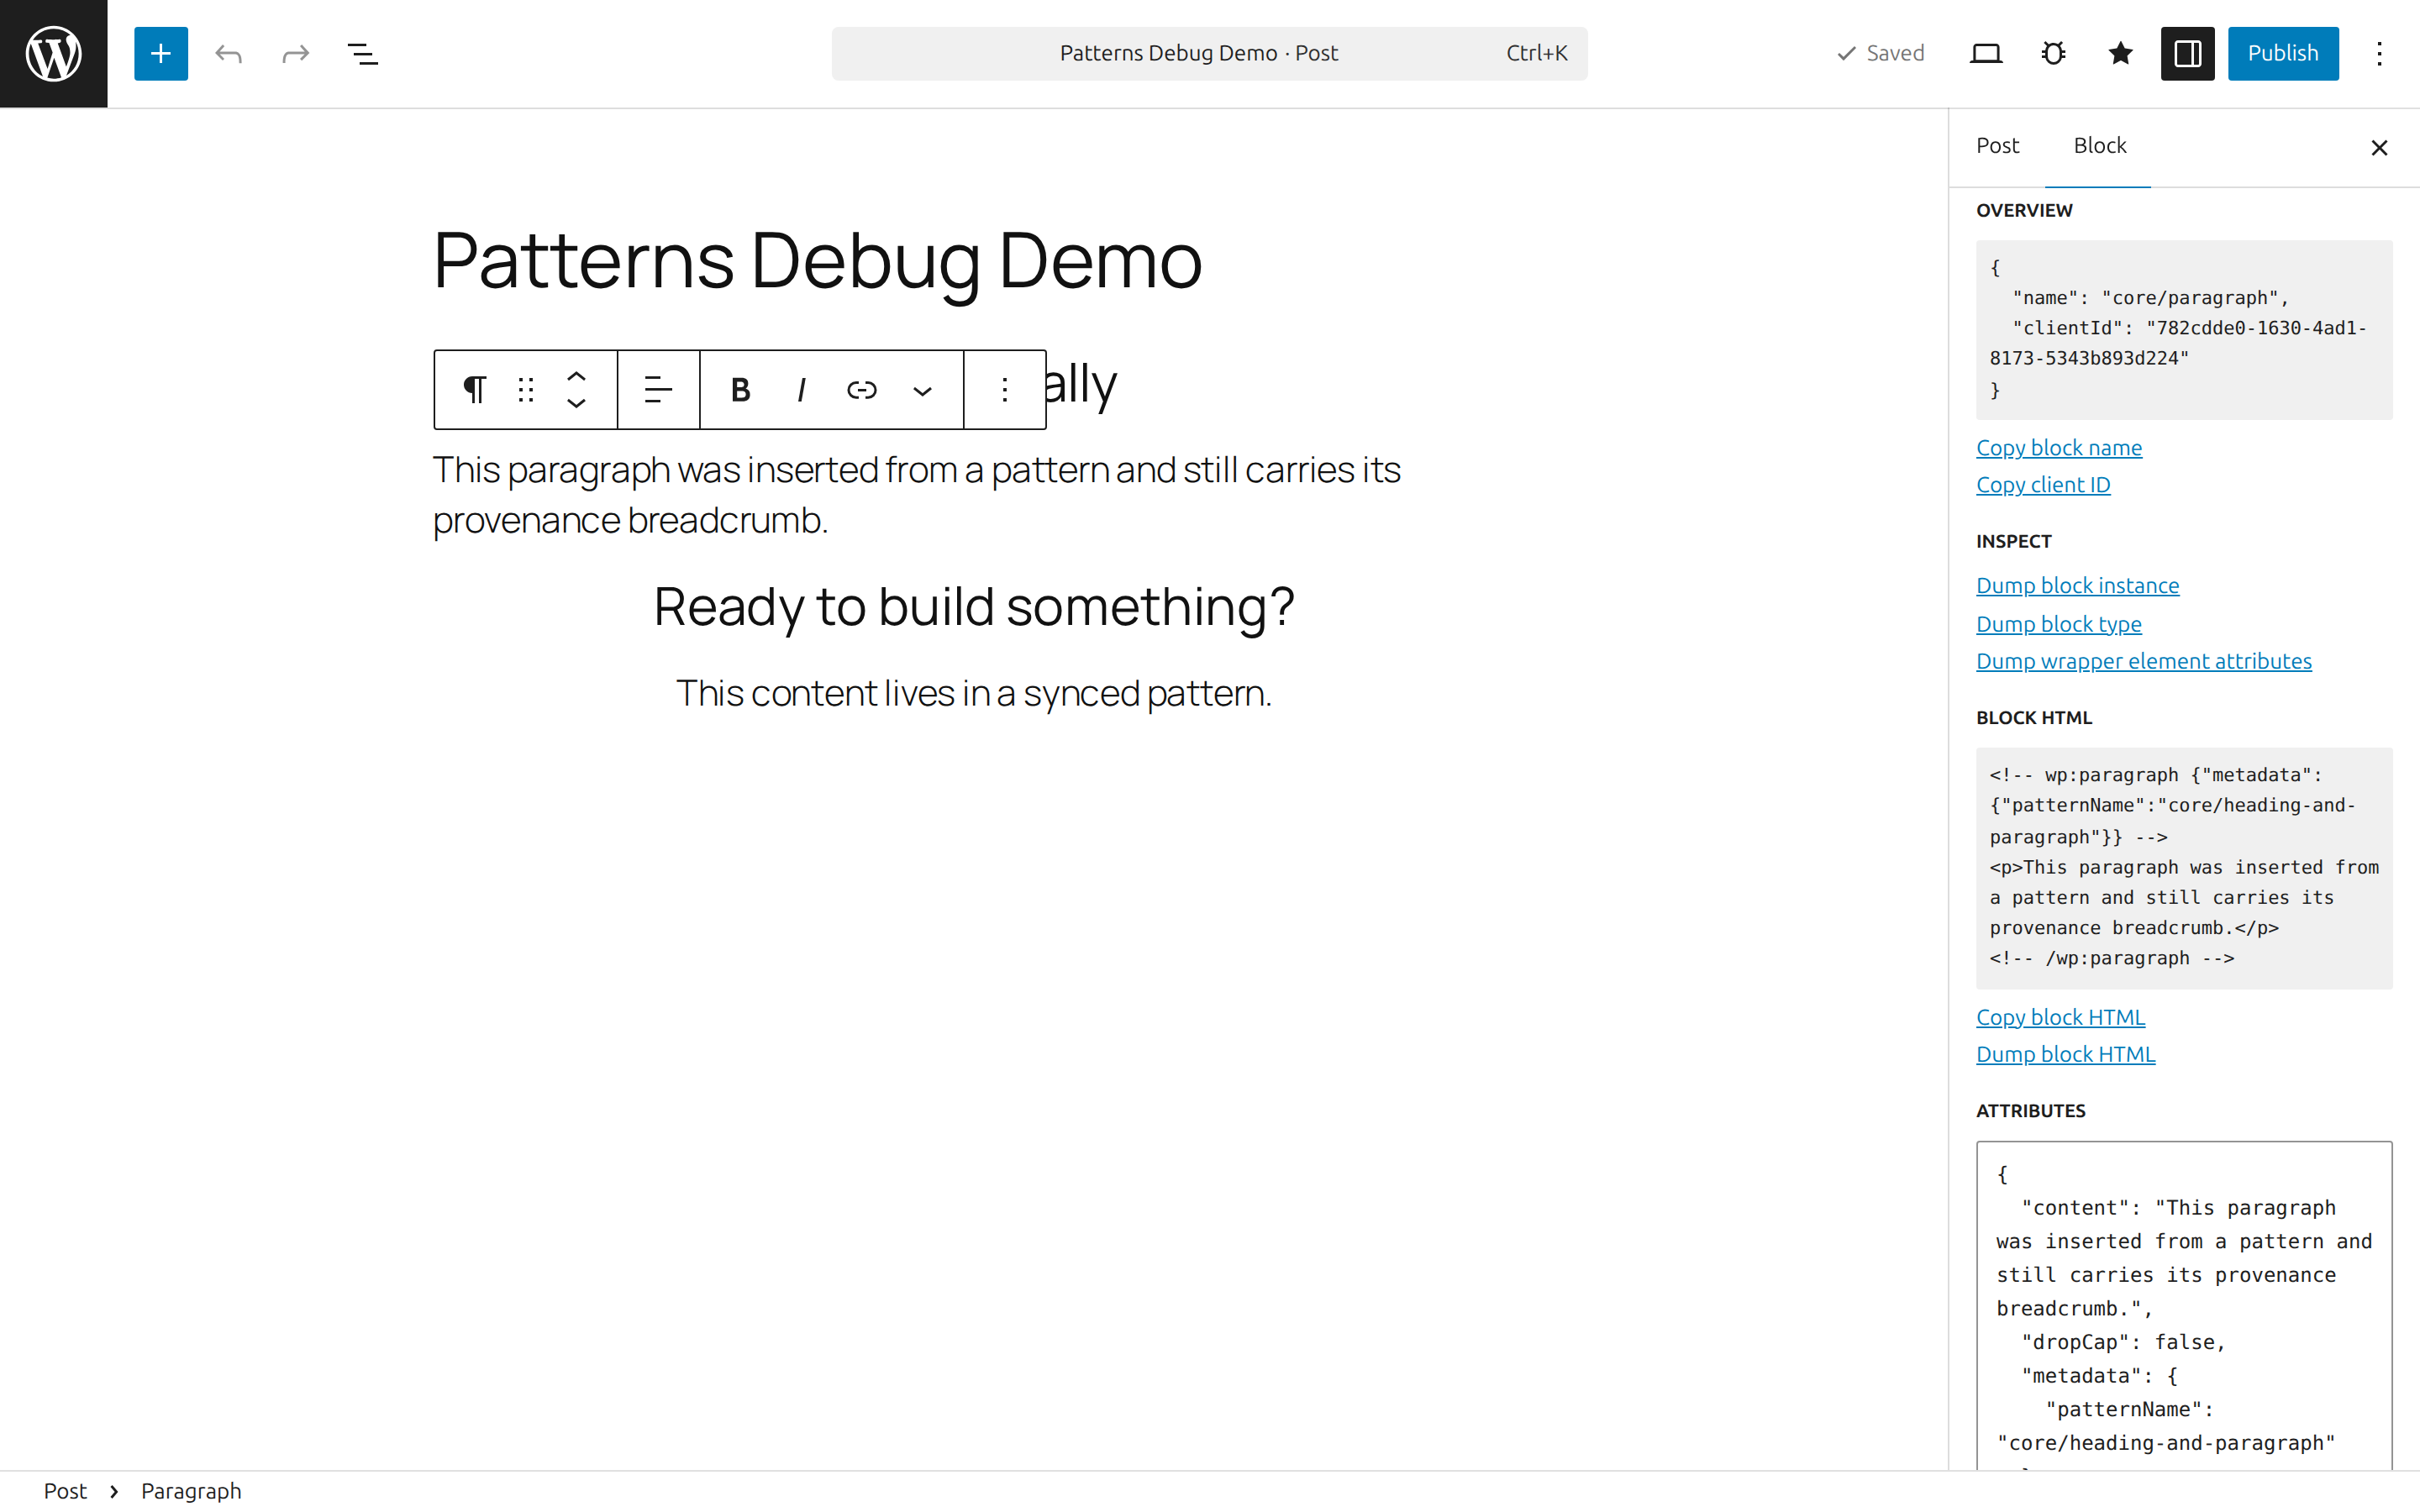Click Dump block HTML link

(2066, 1054)
